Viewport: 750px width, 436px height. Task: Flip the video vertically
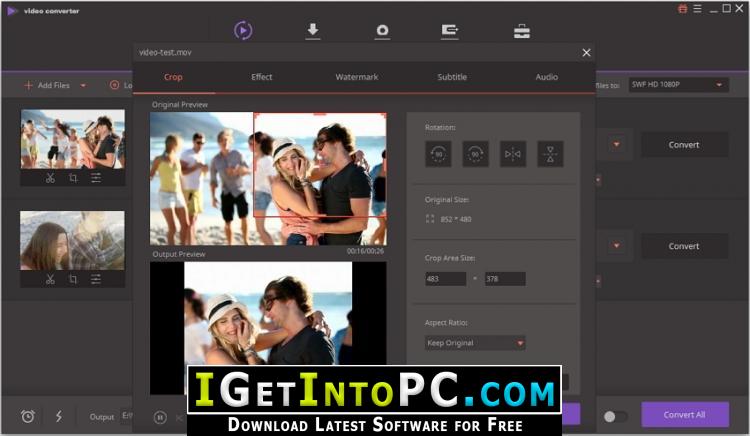[550, 154]
